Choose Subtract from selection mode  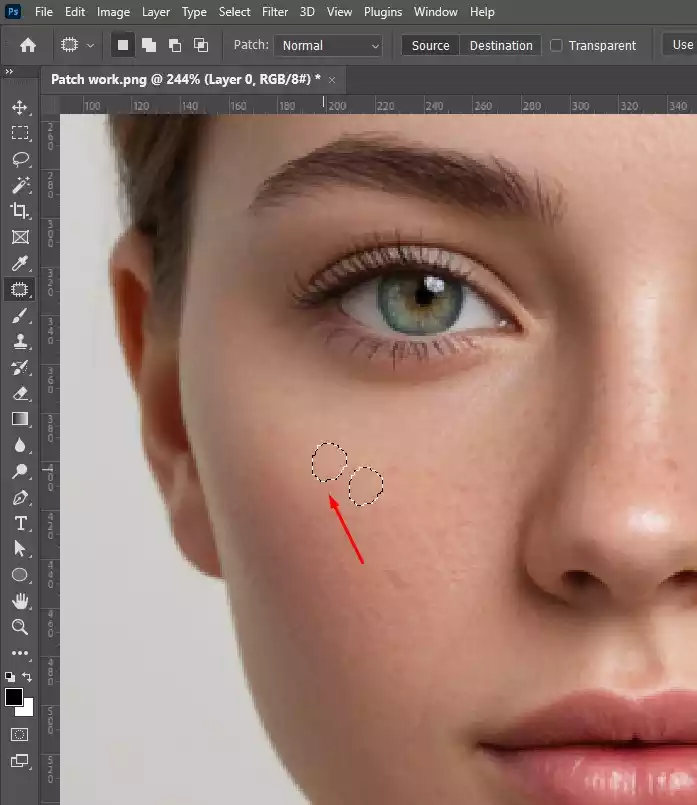point(175,46)
